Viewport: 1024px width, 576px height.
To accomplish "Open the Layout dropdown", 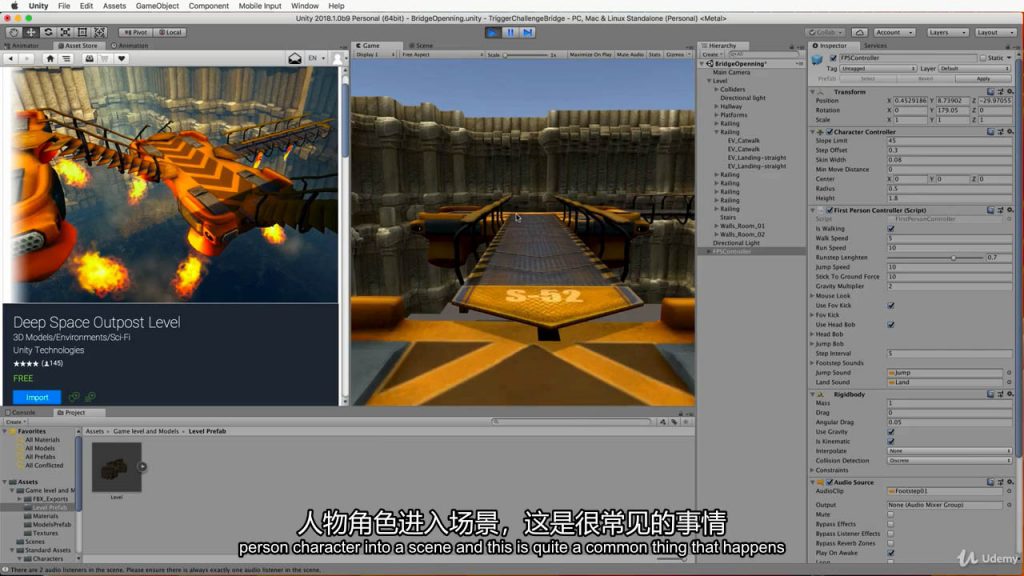I will (995, 32).
